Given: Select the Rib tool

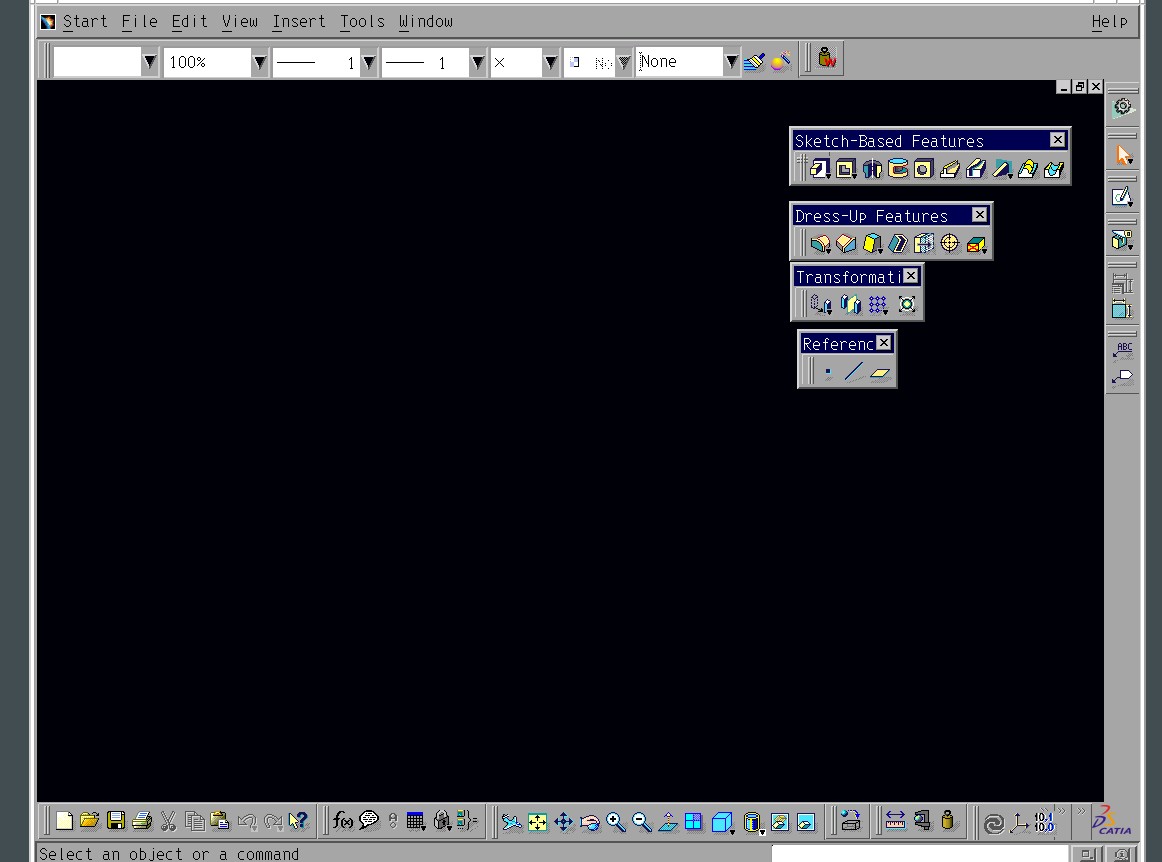Looking at the screenshot, I should coord(949,169).
